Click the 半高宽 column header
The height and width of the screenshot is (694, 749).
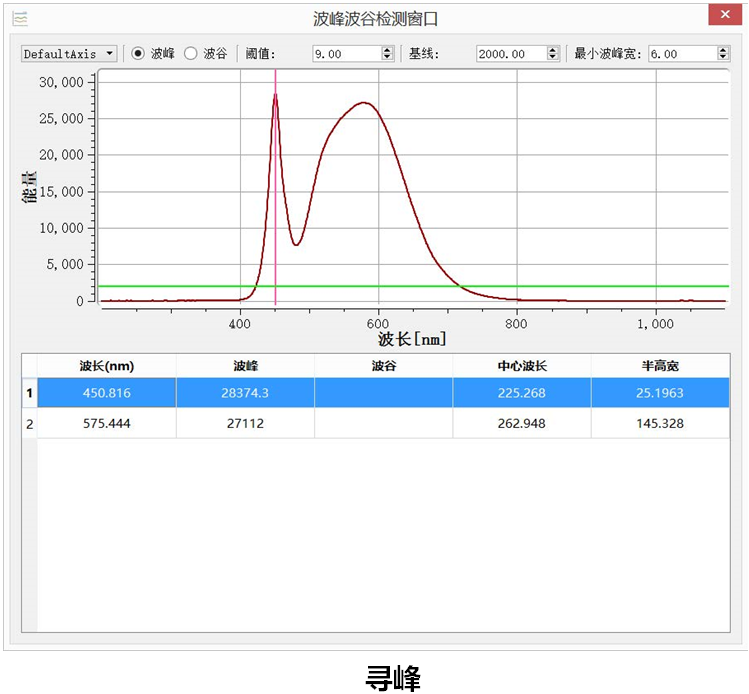(660, 366)
